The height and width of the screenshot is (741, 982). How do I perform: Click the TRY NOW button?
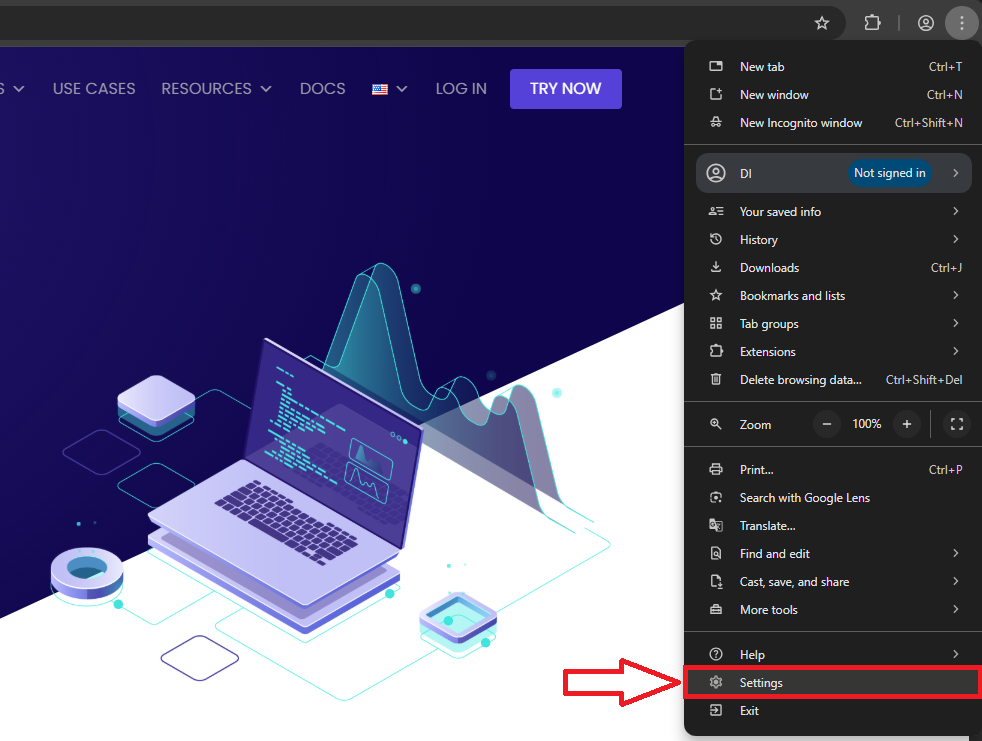[565, 89]
